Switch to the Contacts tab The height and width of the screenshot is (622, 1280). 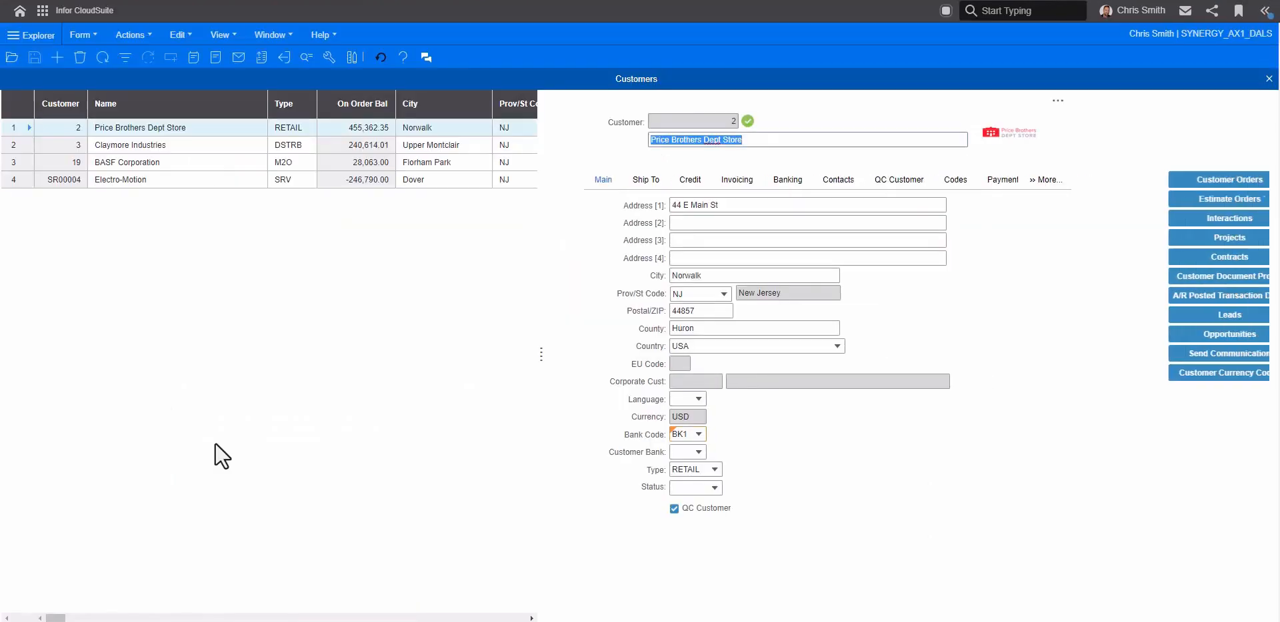(838, 180)
